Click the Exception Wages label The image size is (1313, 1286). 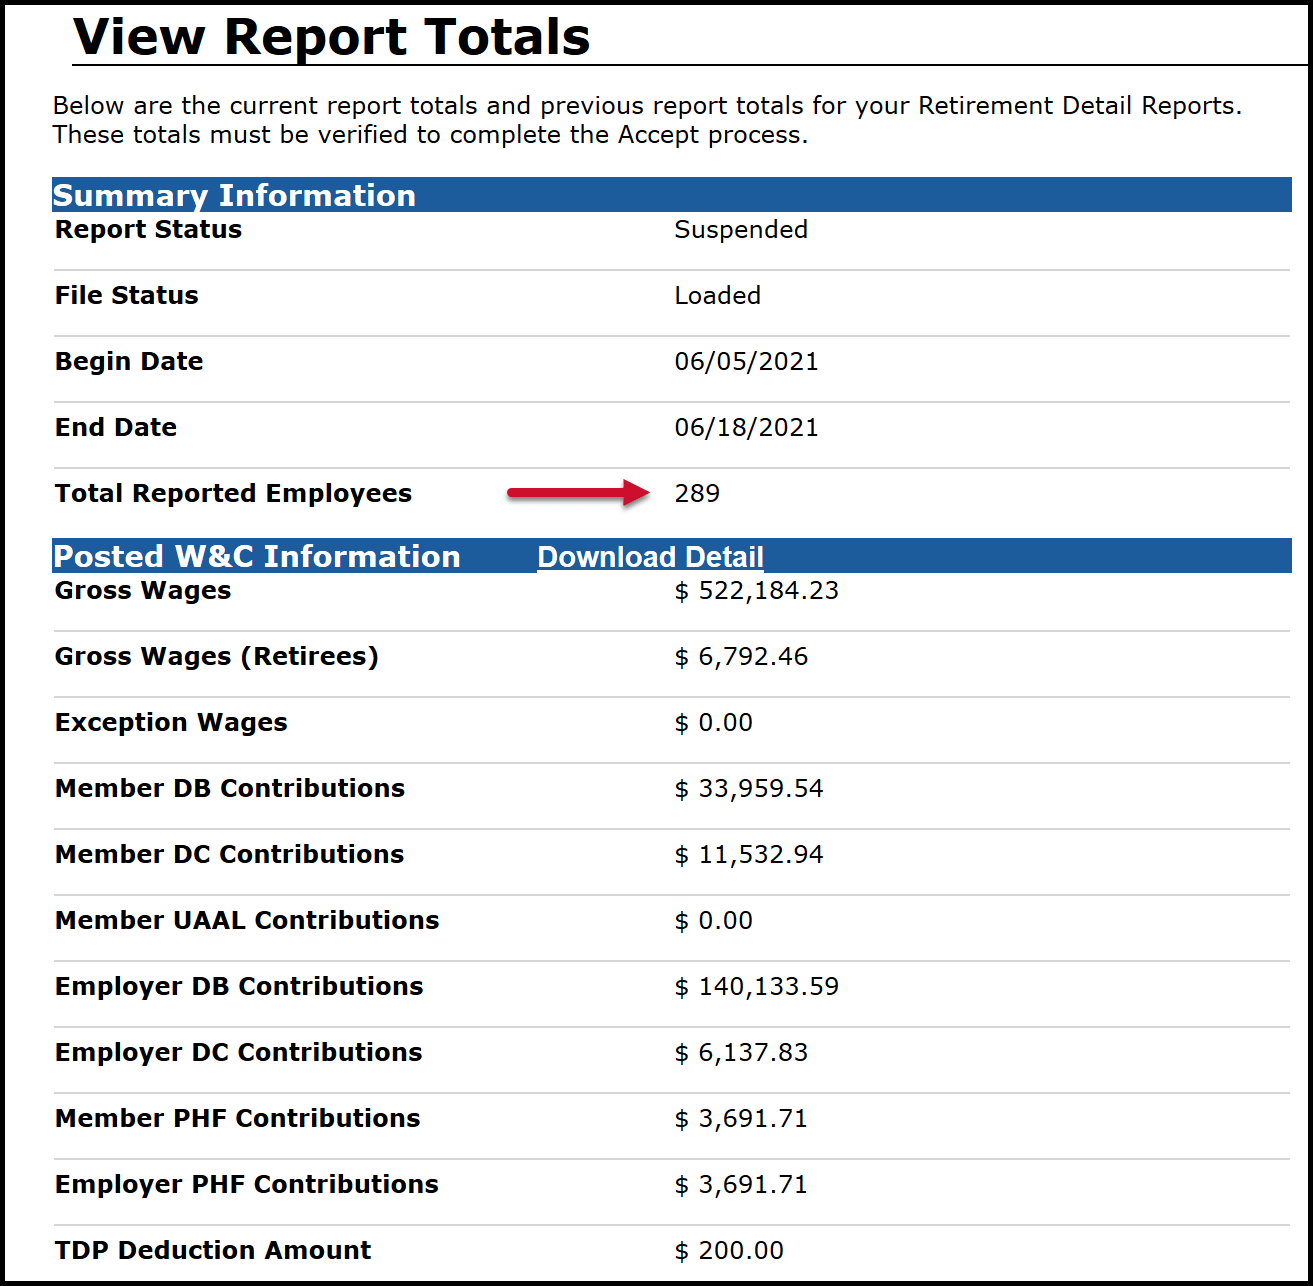click(171, 723)
